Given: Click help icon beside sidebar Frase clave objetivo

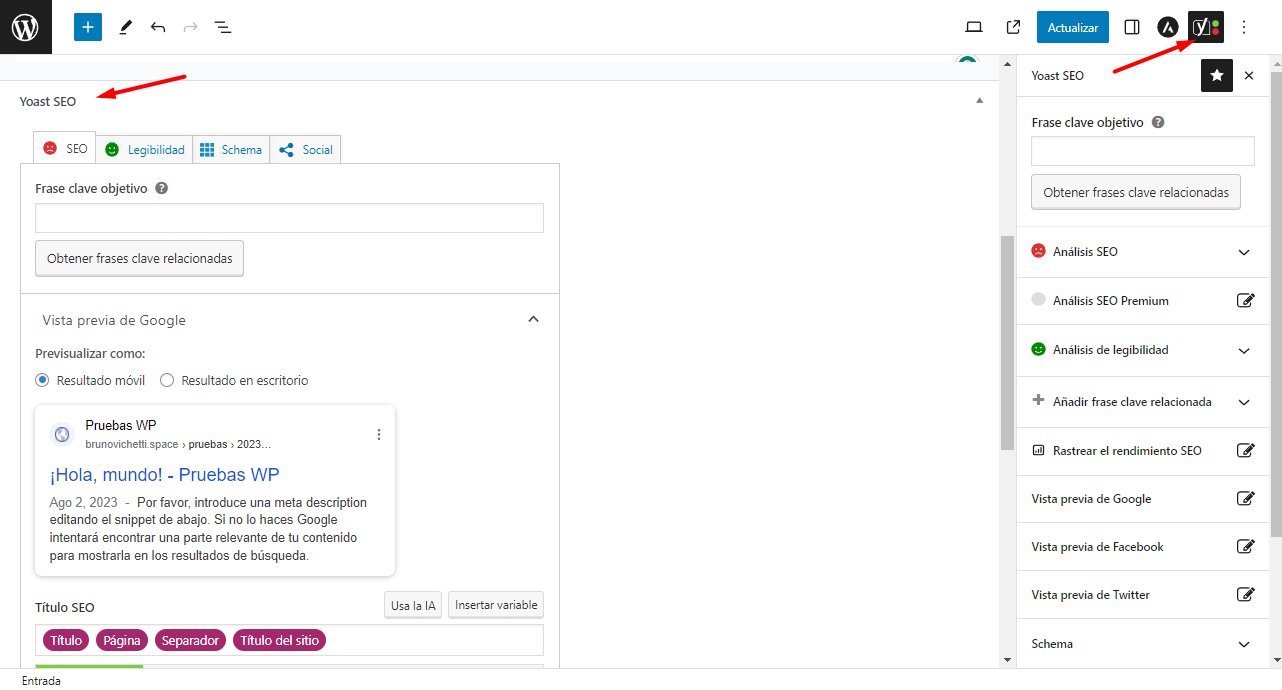Looking at the screenshot, I should point(1158,122).
